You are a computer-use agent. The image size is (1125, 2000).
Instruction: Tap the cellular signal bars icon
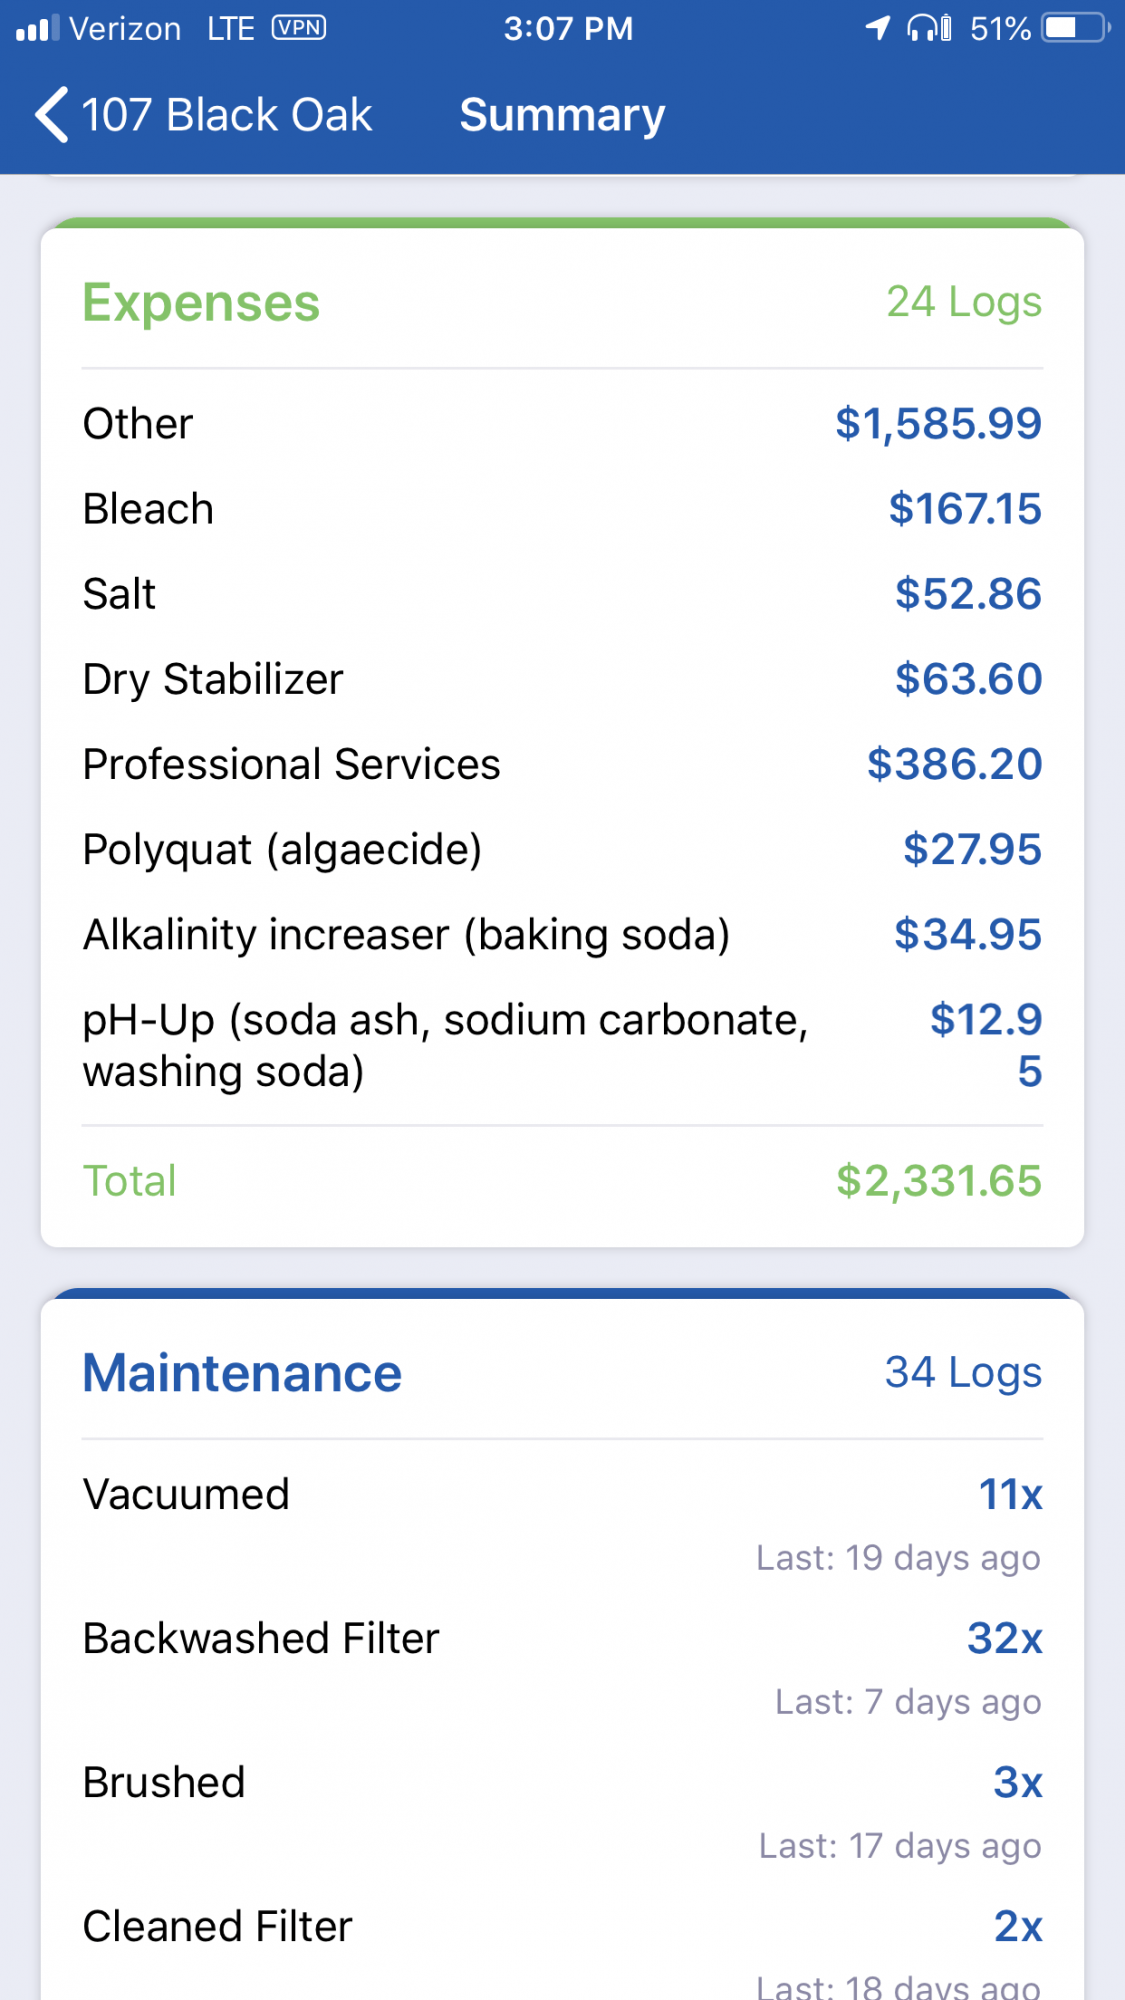click(x=38, y=28)
